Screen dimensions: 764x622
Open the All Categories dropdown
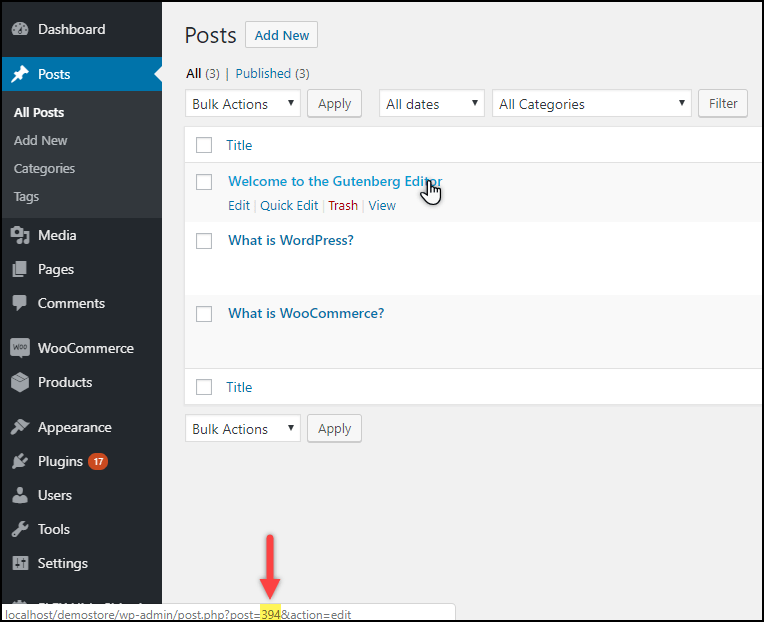pyautogui.click(x=592, y=103)
